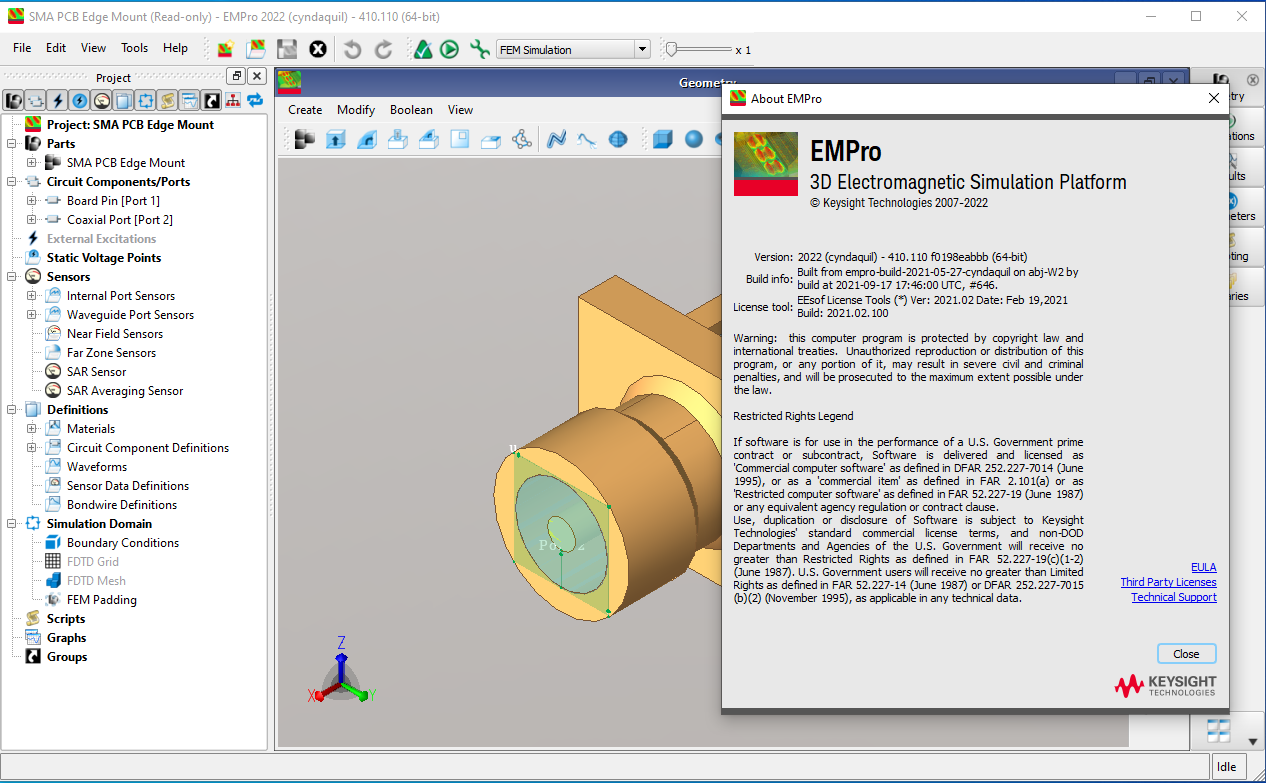
Task: Click the green validate-checkmark simulation icon
Action: (423, 49)
